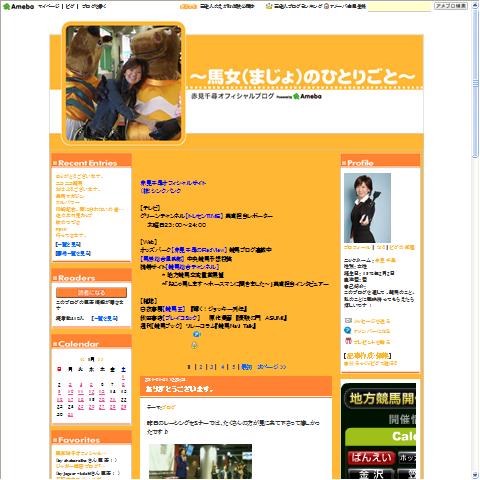Click the vertical scrollbar up arrow
This screenshot has width=480, height=480.
tap(476, 5)
